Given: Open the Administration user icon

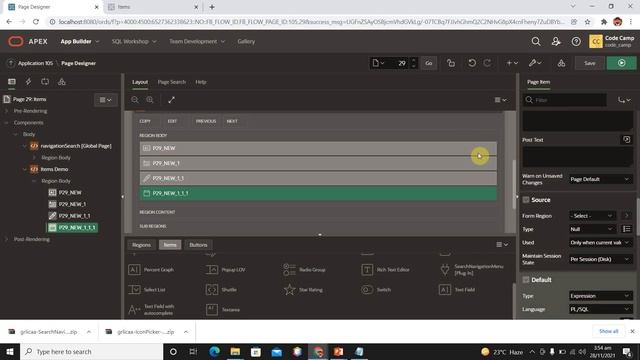Looking at the screenshot, I should tap(556, 41).
